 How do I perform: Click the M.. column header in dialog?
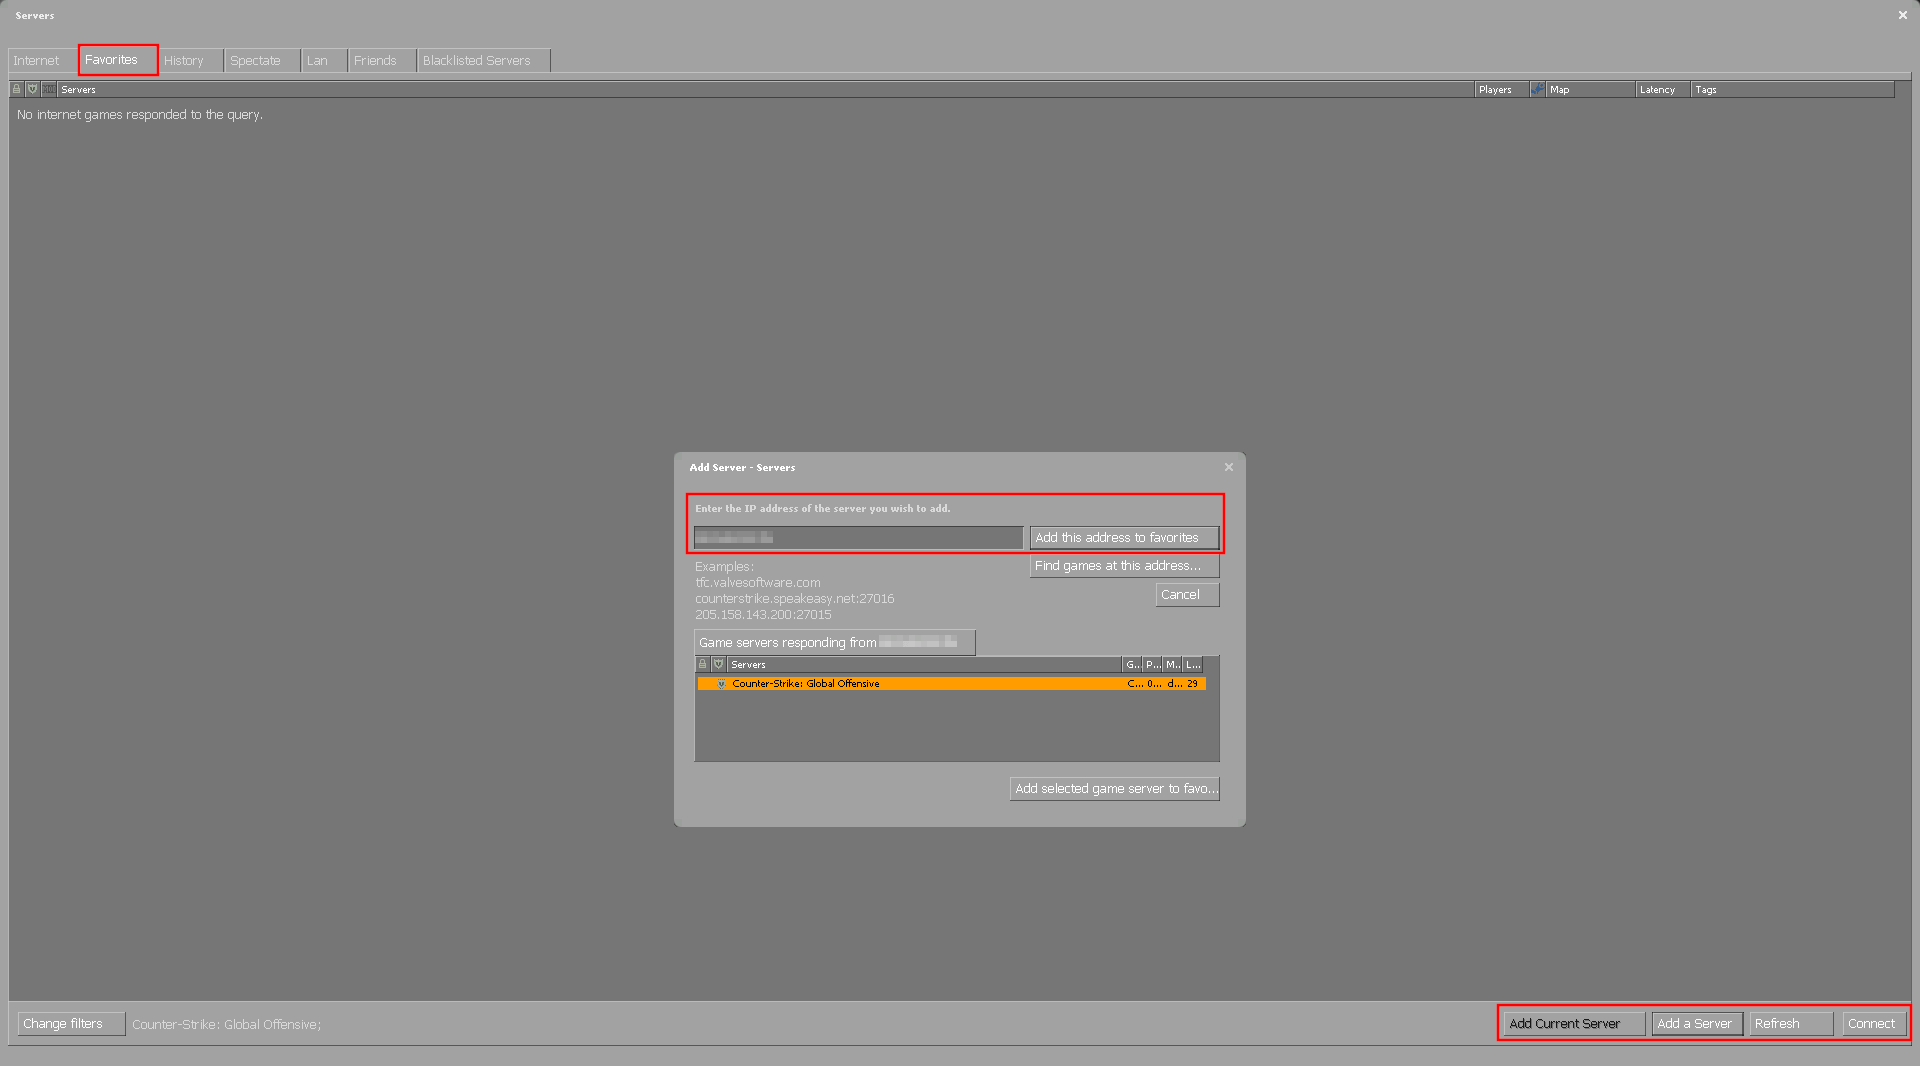1172,664
